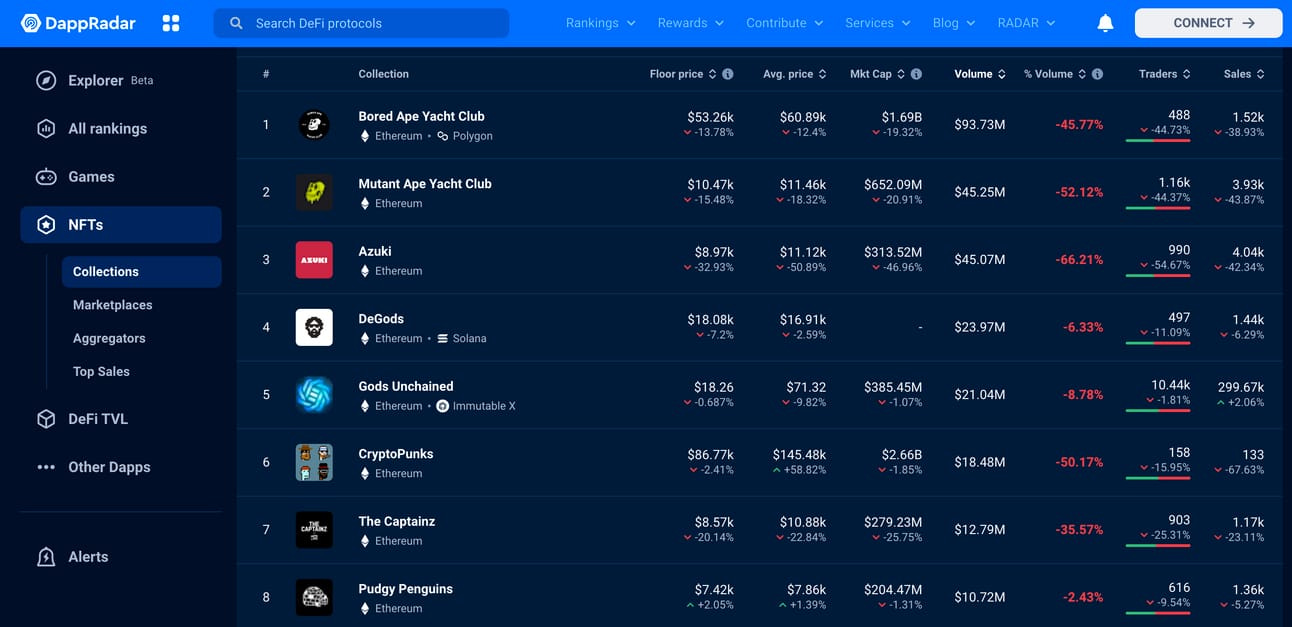Screen dimensions: 1292x627
Task: Click the DeFi TVL cube icon
Action: coord(46,419)
